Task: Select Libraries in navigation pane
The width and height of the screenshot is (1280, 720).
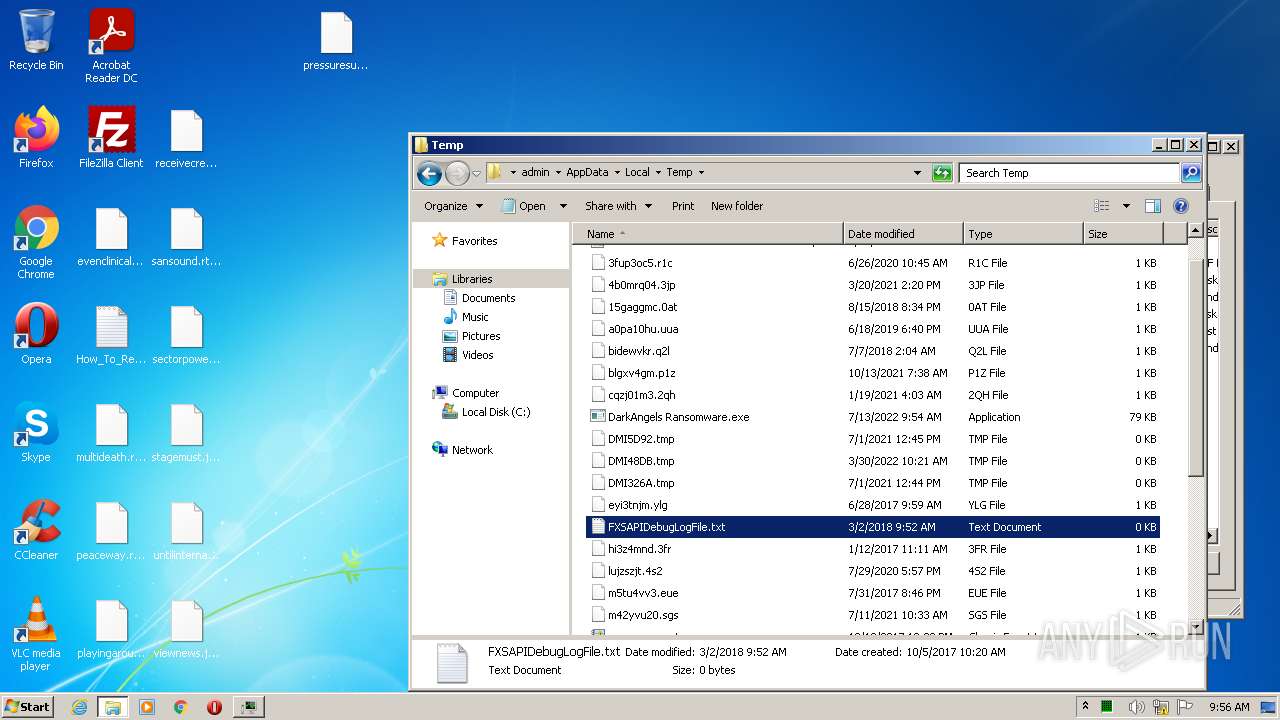Action: 472,279
